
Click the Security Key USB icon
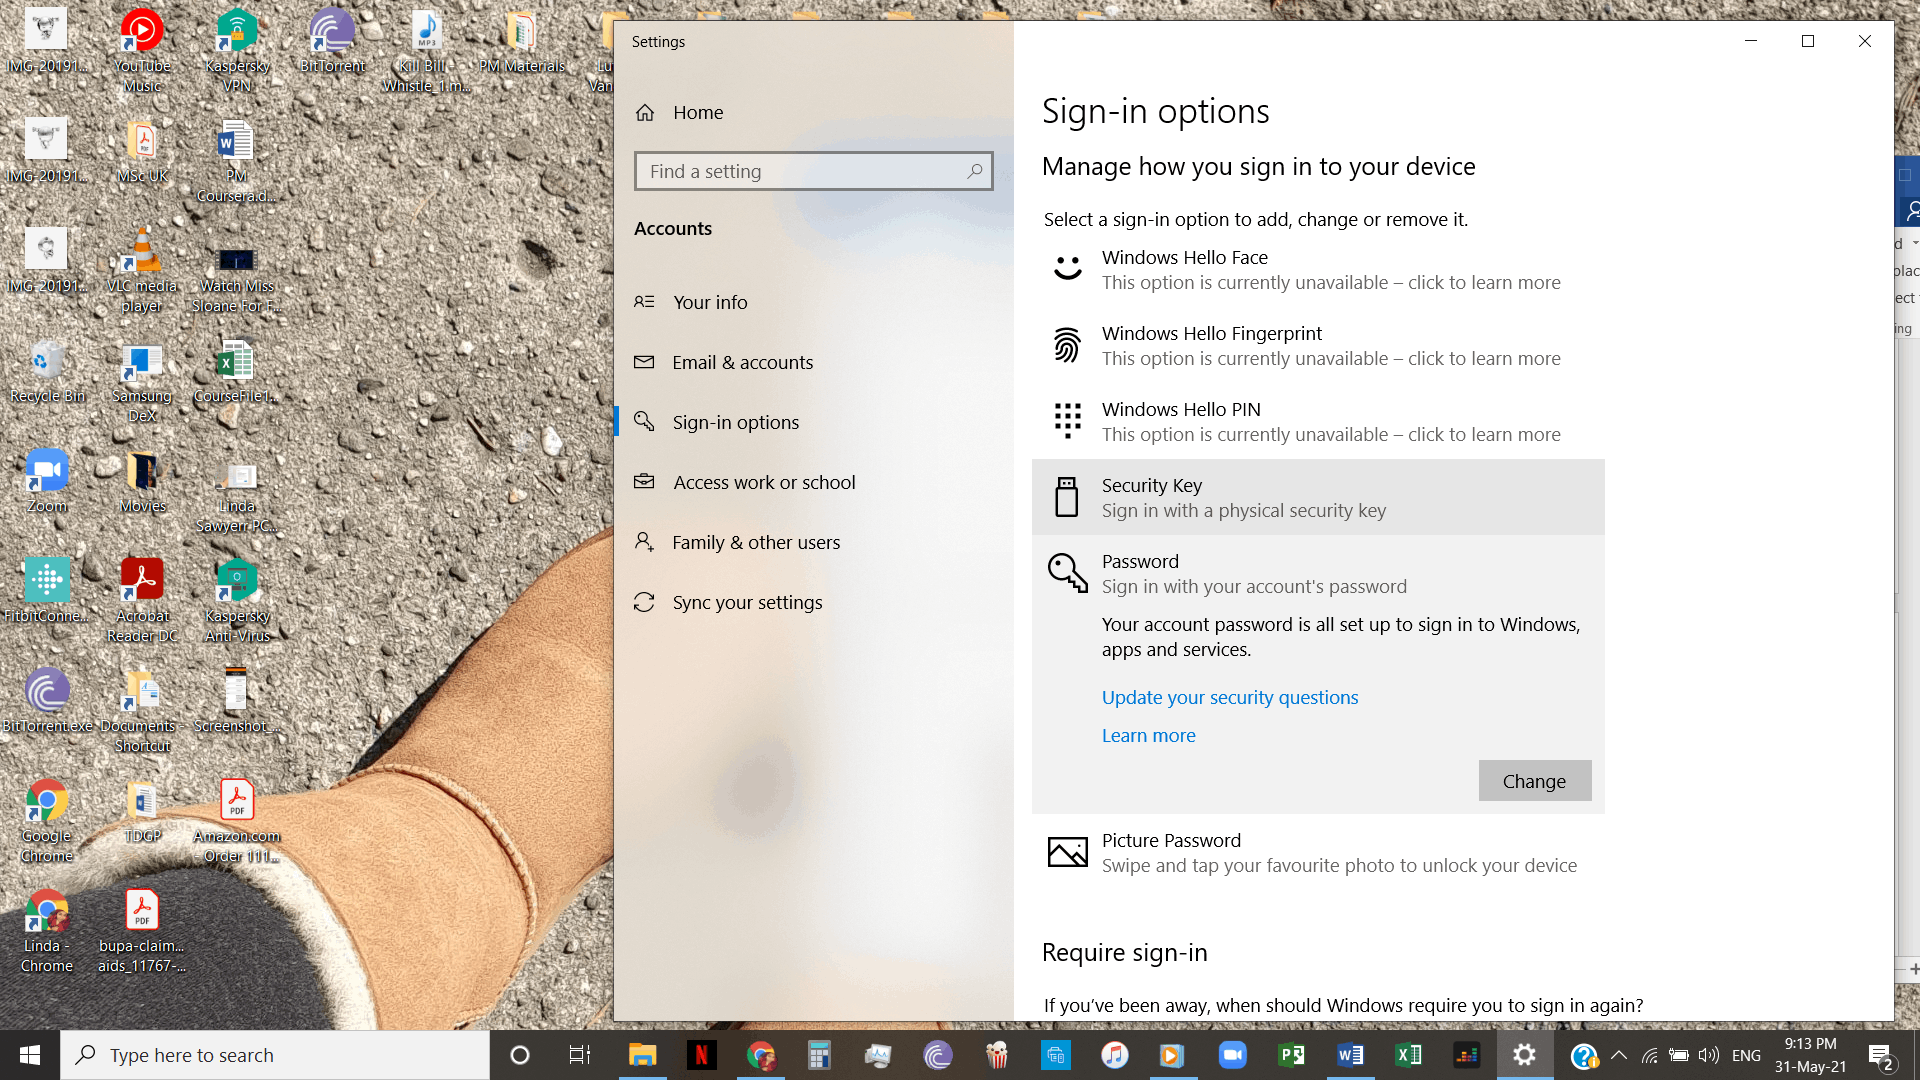click(x=1067, y=497)
